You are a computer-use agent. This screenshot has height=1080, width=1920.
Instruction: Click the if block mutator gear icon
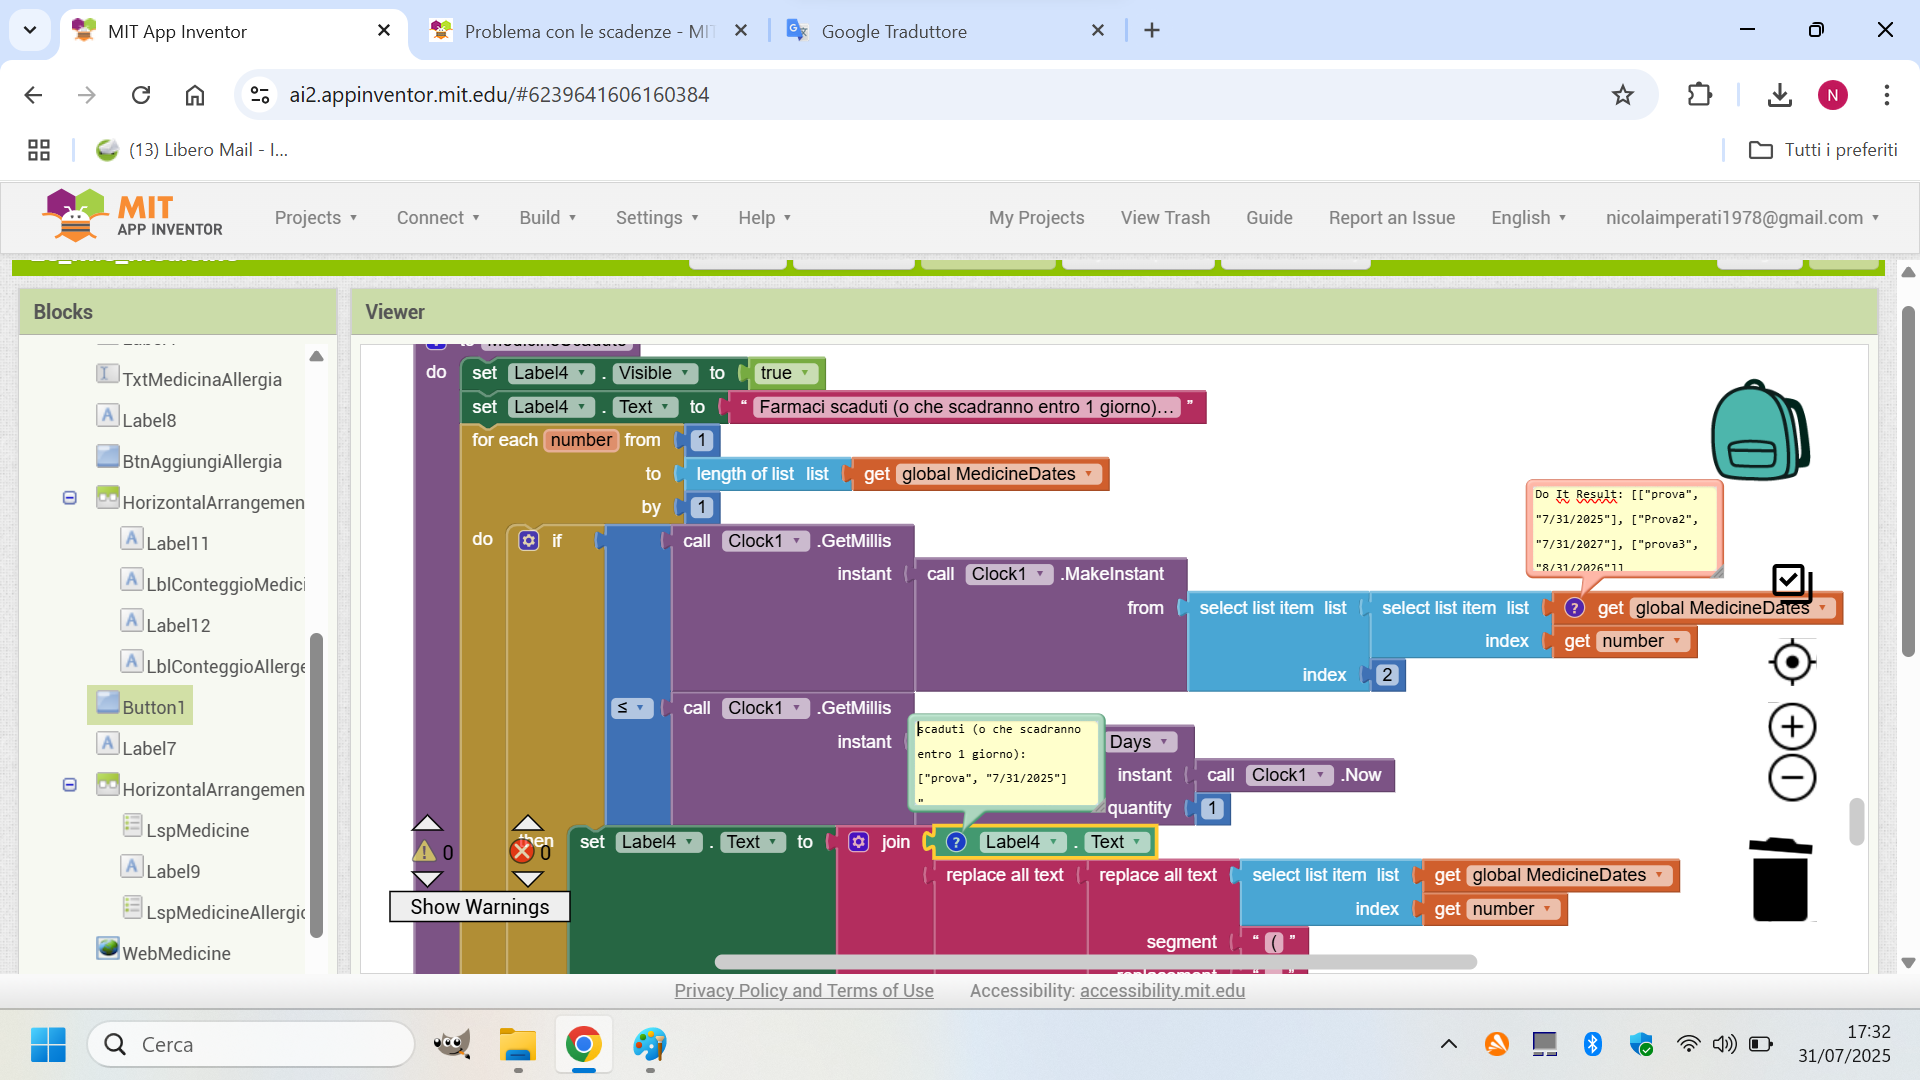[529, 541]
